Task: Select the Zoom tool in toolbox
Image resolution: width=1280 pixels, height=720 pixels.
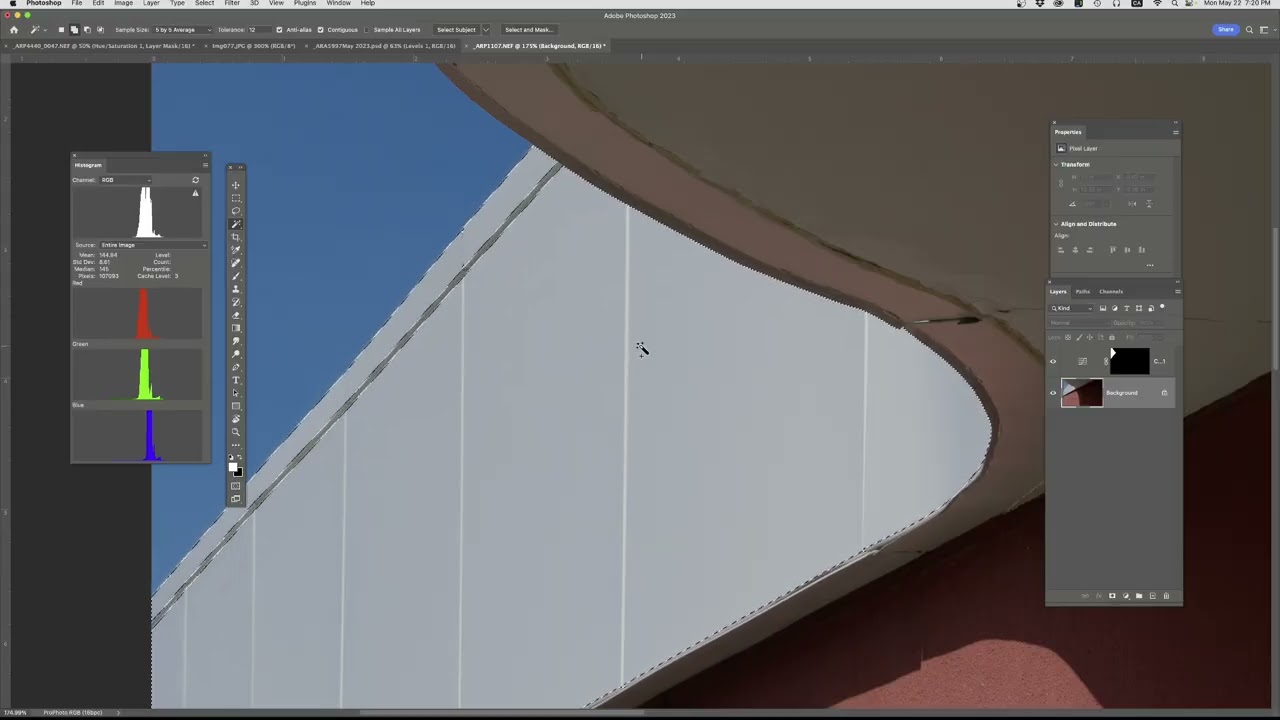Action: click(x=236, y=430)
